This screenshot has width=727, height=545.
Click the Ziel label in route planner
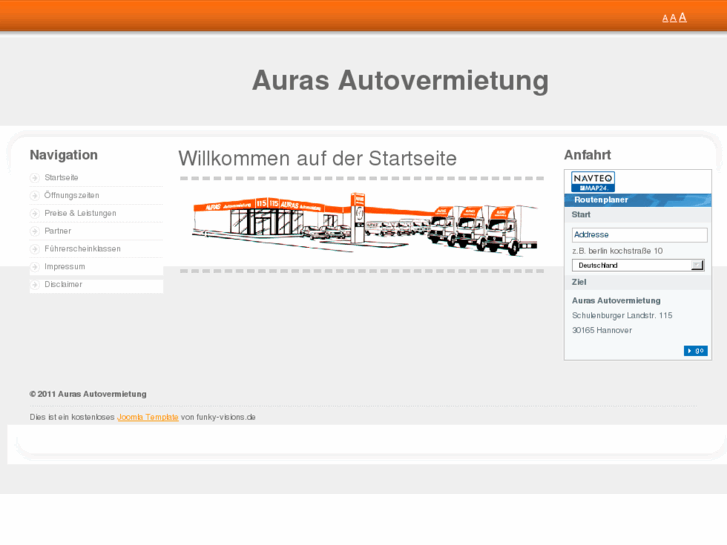tap(579, 282)
